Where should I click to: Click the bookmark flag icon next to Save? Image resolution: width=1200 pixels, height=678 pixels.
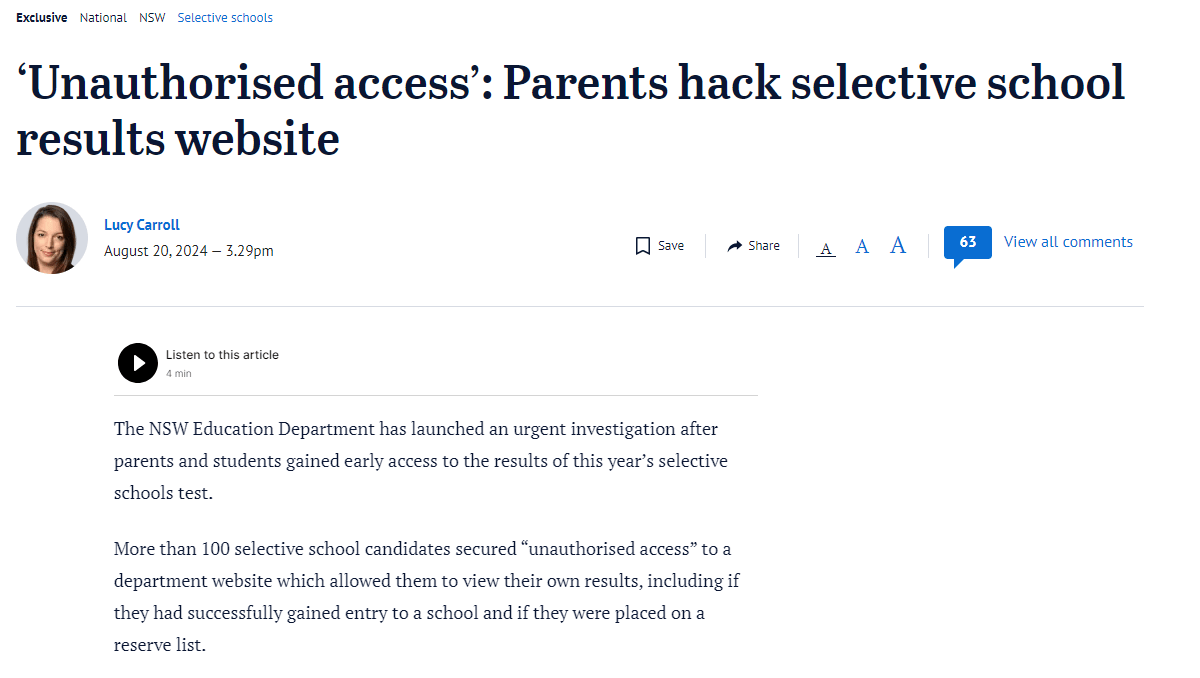click(641, 245)
